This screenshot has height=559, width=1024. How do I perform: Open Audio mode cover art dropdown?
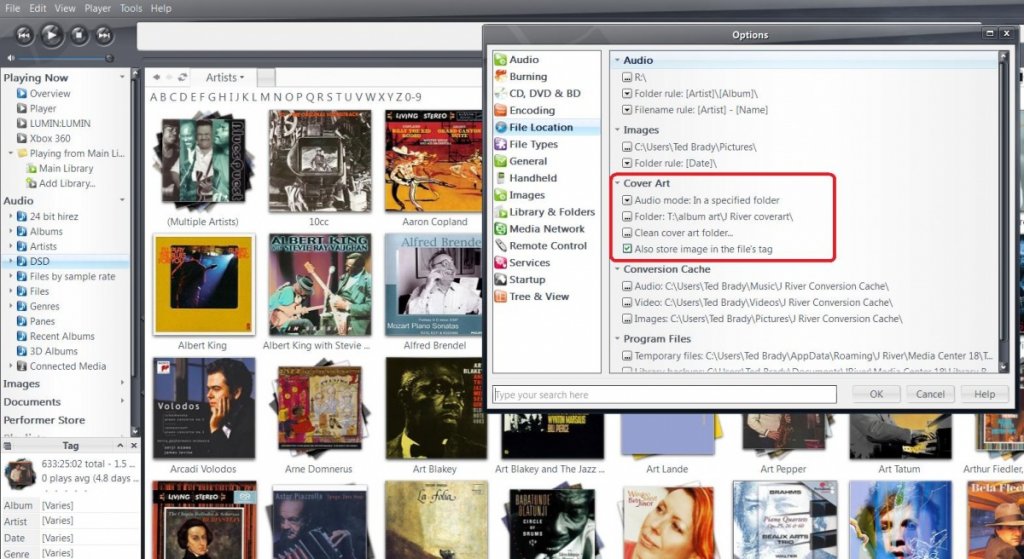pyautogui.click(x=628, y=200)
